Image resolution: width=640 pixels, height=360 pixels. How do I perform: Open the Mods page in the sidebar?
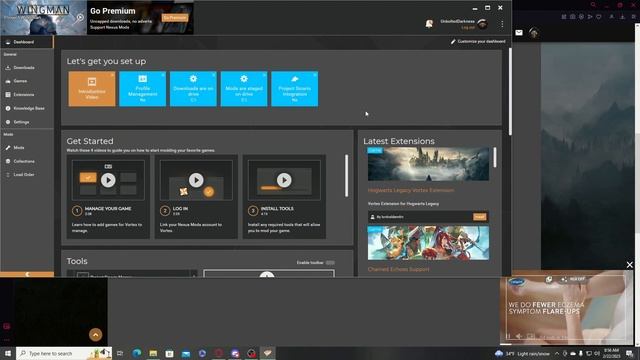[27, 148]
